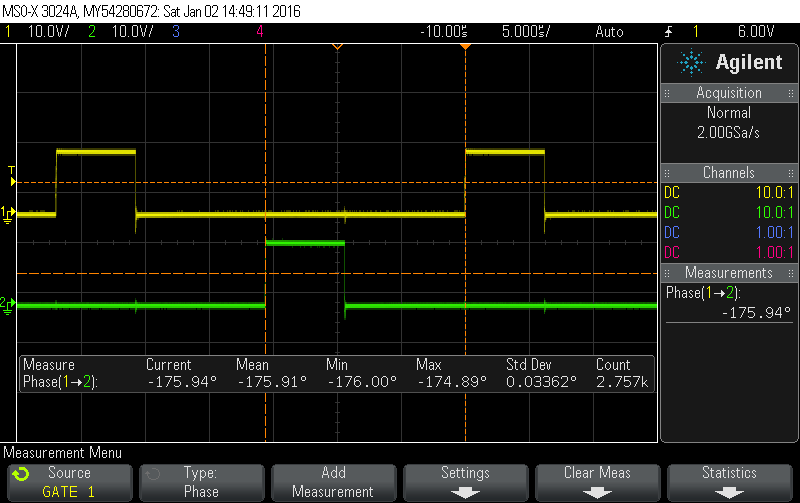Expand the Clear Meas softkey menu
This screenshot has width=800, height=503.
coord(597,481)
